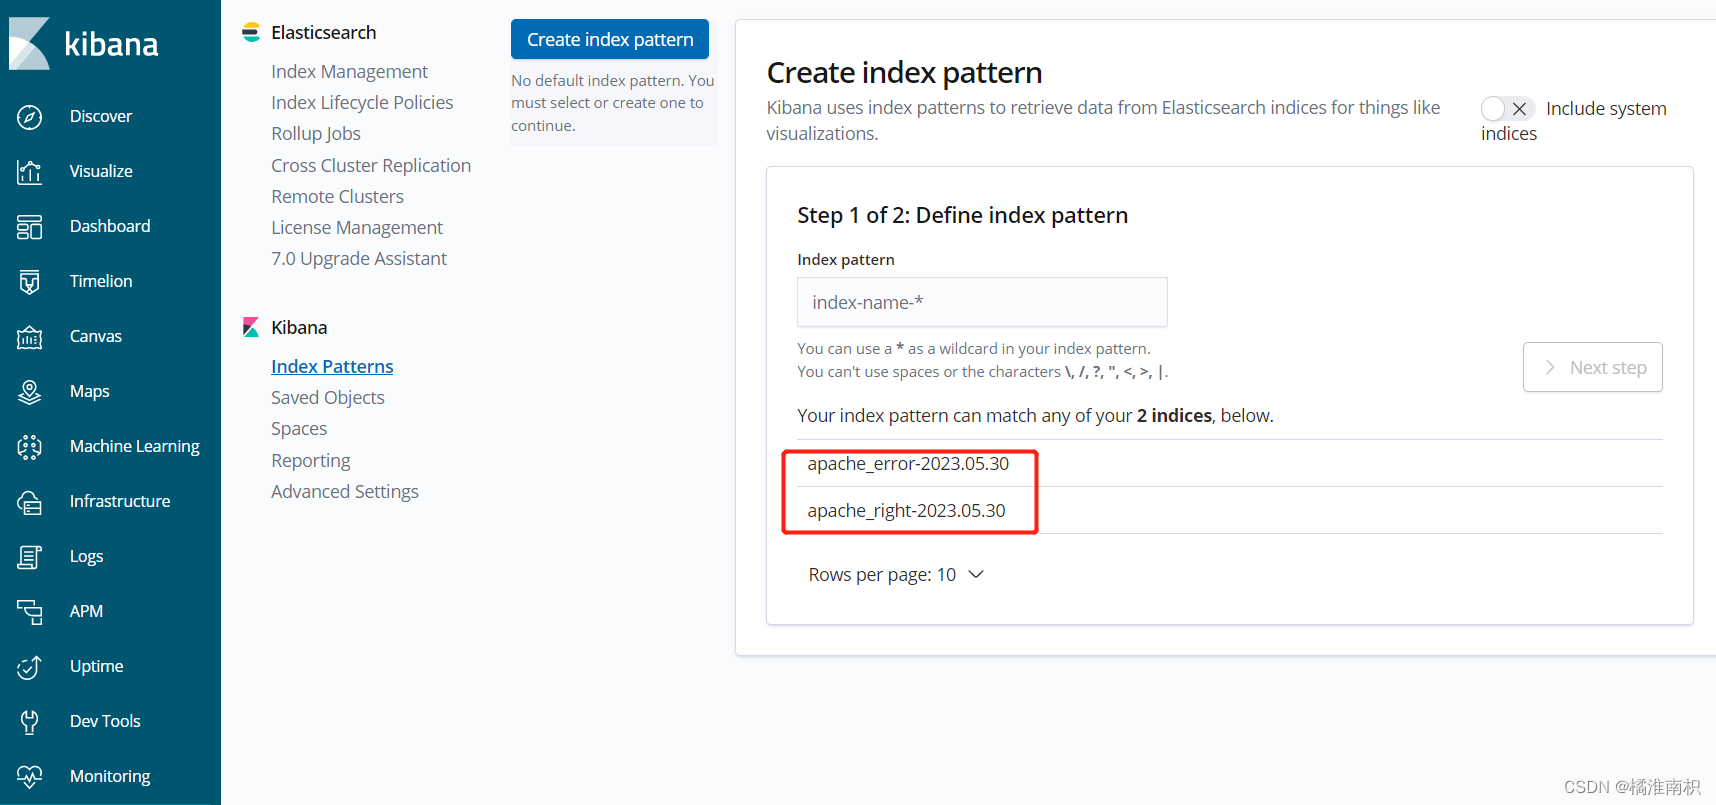Open Canvas via its easel icon
Screen dimensions: 1716x805
(30, 337)
